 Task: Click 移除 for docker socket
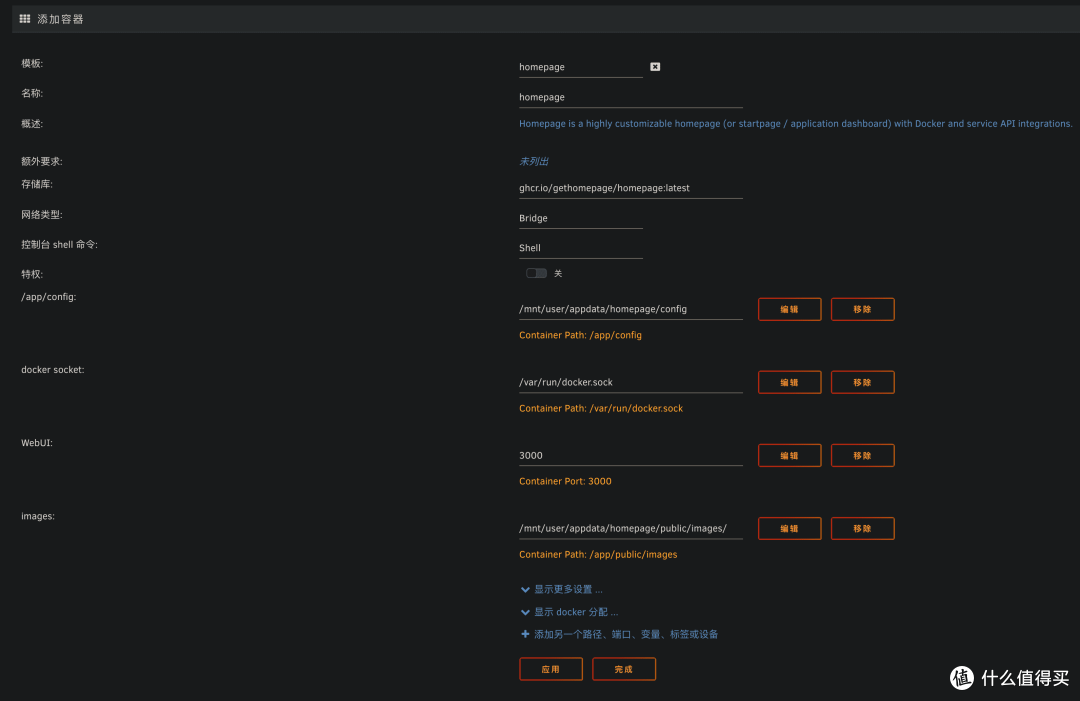click(x=862, y=382)
